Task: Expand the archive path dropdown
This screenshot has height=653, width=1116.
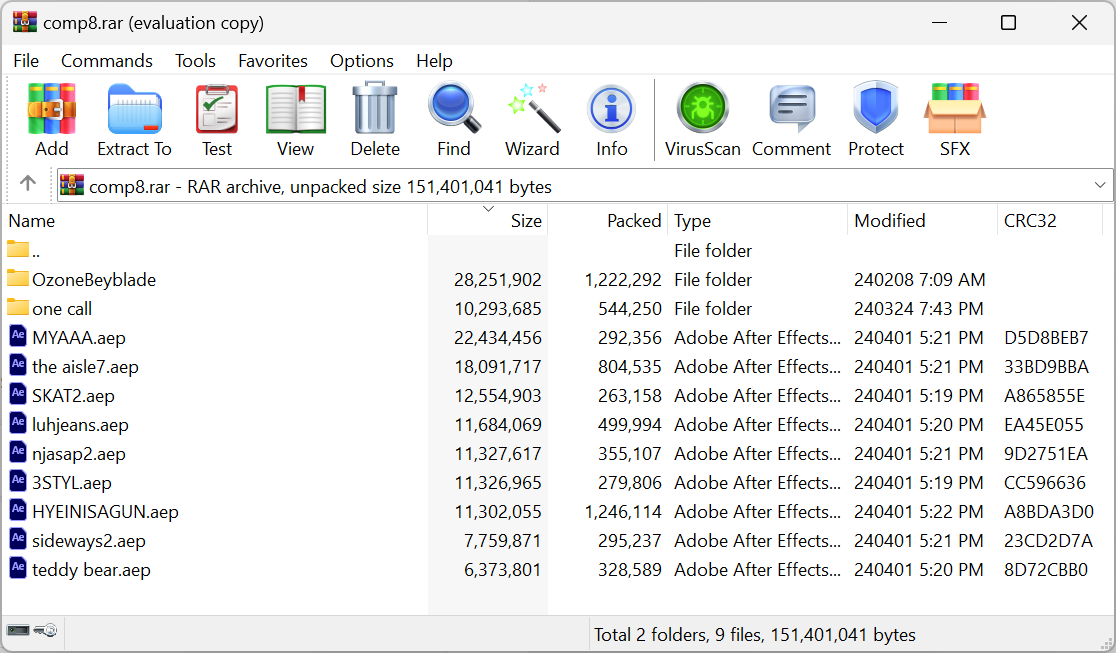Action: click(x=1100, y=186)
